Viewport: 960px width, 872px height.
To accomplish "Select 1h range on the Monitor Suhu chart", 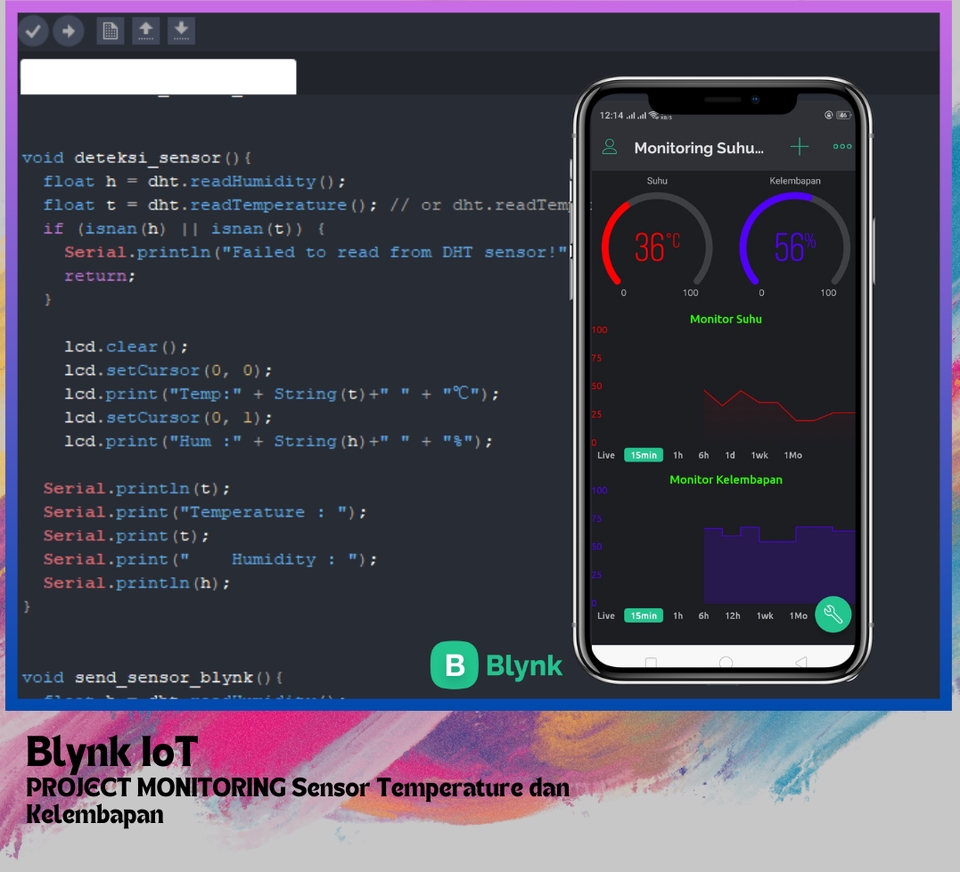I will pos(678,455).
